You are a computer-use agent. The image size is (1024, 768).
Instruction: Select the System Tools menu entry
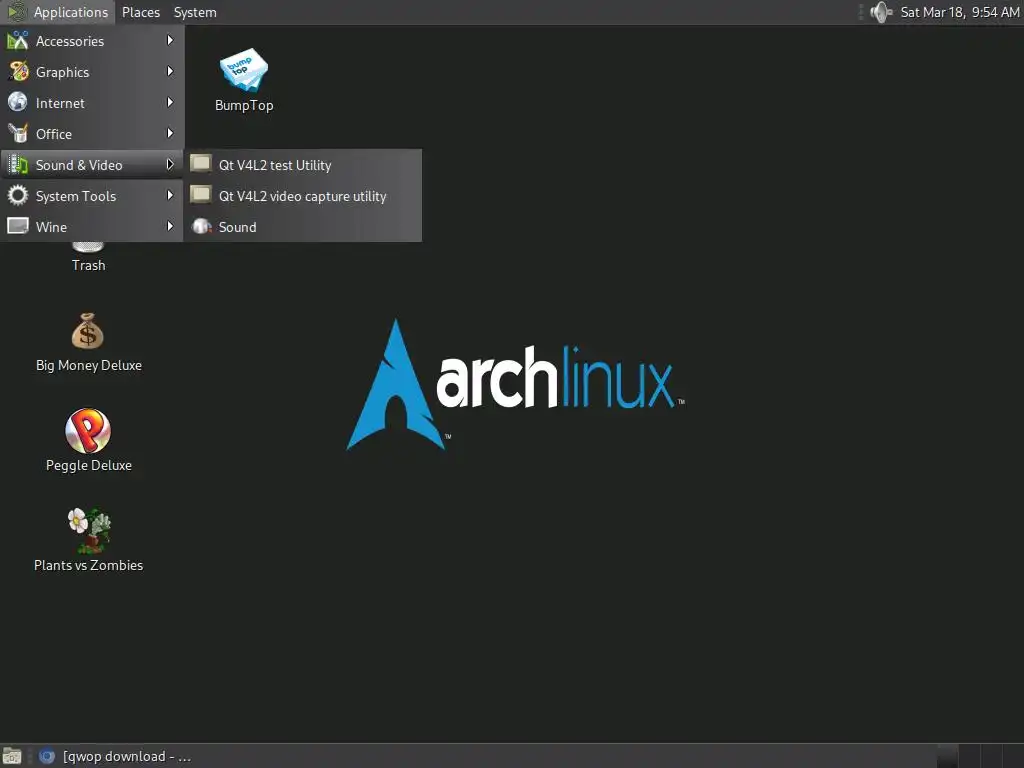[92, 195]
